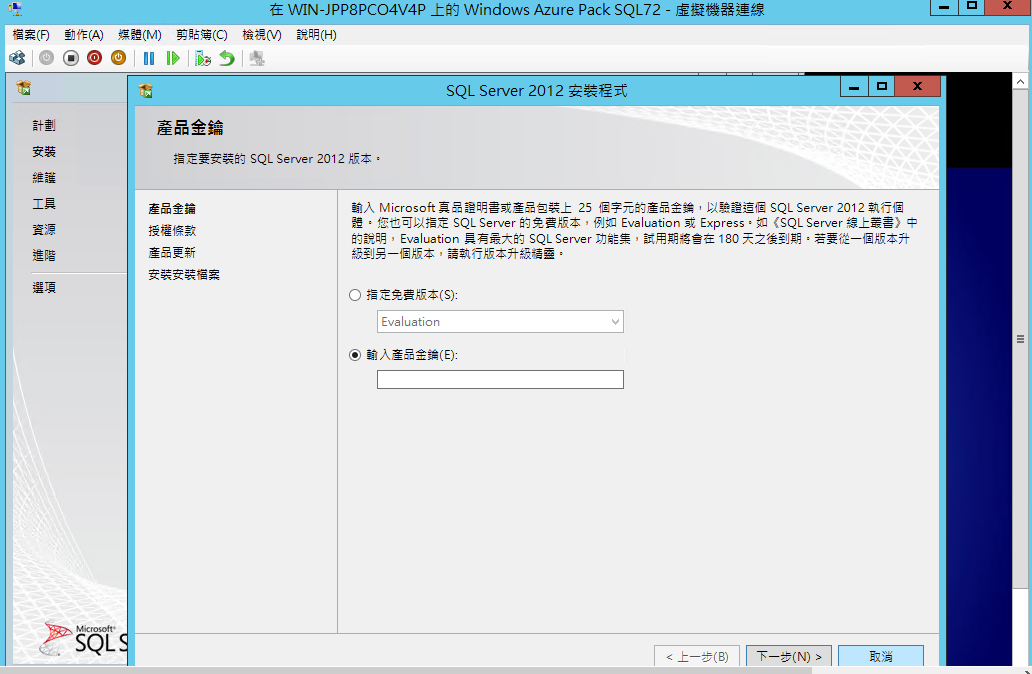Click the 授權條款 step in wizard list
Screen dimensions: 1032x674
coord(172,230)
